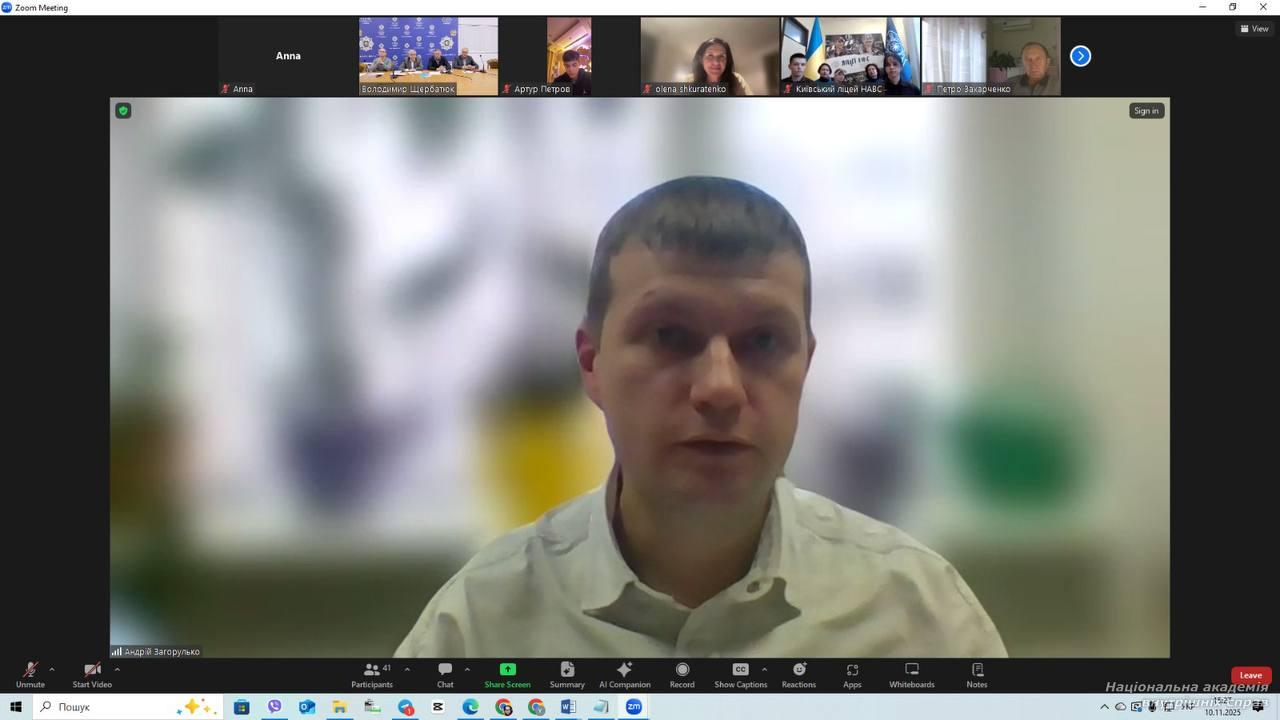Open the Apps panel
The height and width of the screenshot is (720, 1280).
[x=852, y=675]
